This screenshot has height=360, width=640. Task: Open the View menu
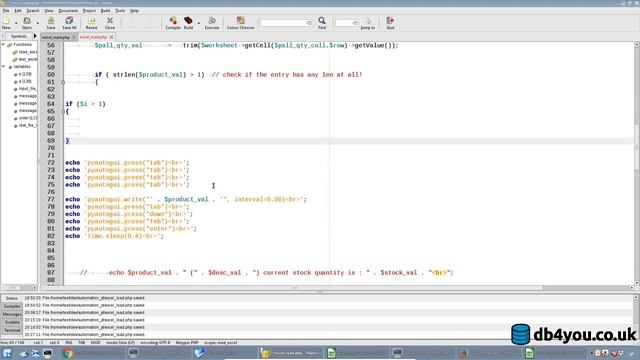(49, 11)
